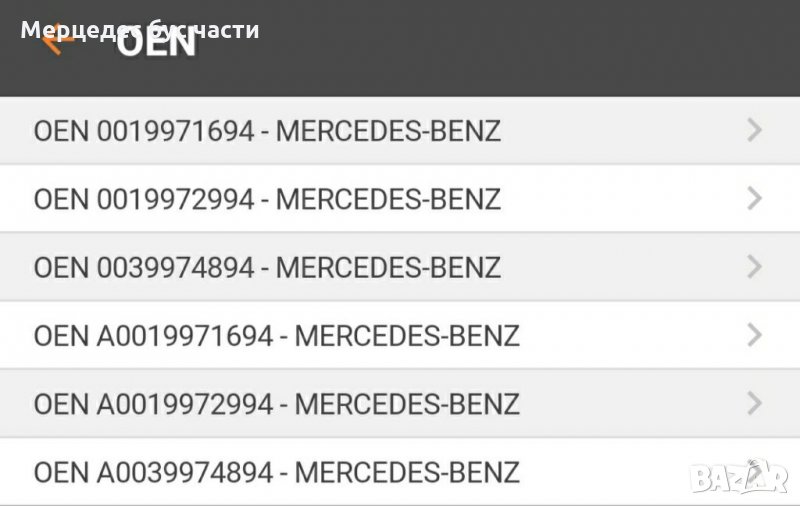Open arrow on OEN A0019971694 row
800x506 pixels.
tap(755, 335)
